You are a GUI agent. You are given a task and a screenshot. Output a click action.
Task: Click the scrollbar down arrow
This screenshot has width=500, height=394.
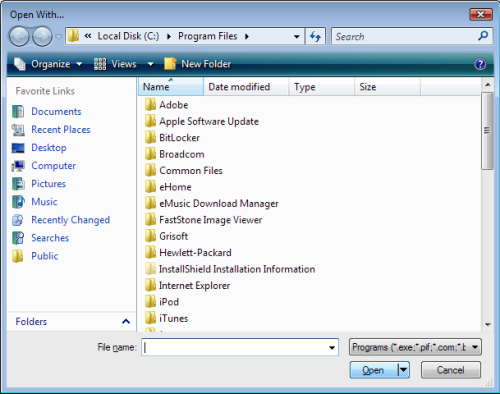click(488, 324)
